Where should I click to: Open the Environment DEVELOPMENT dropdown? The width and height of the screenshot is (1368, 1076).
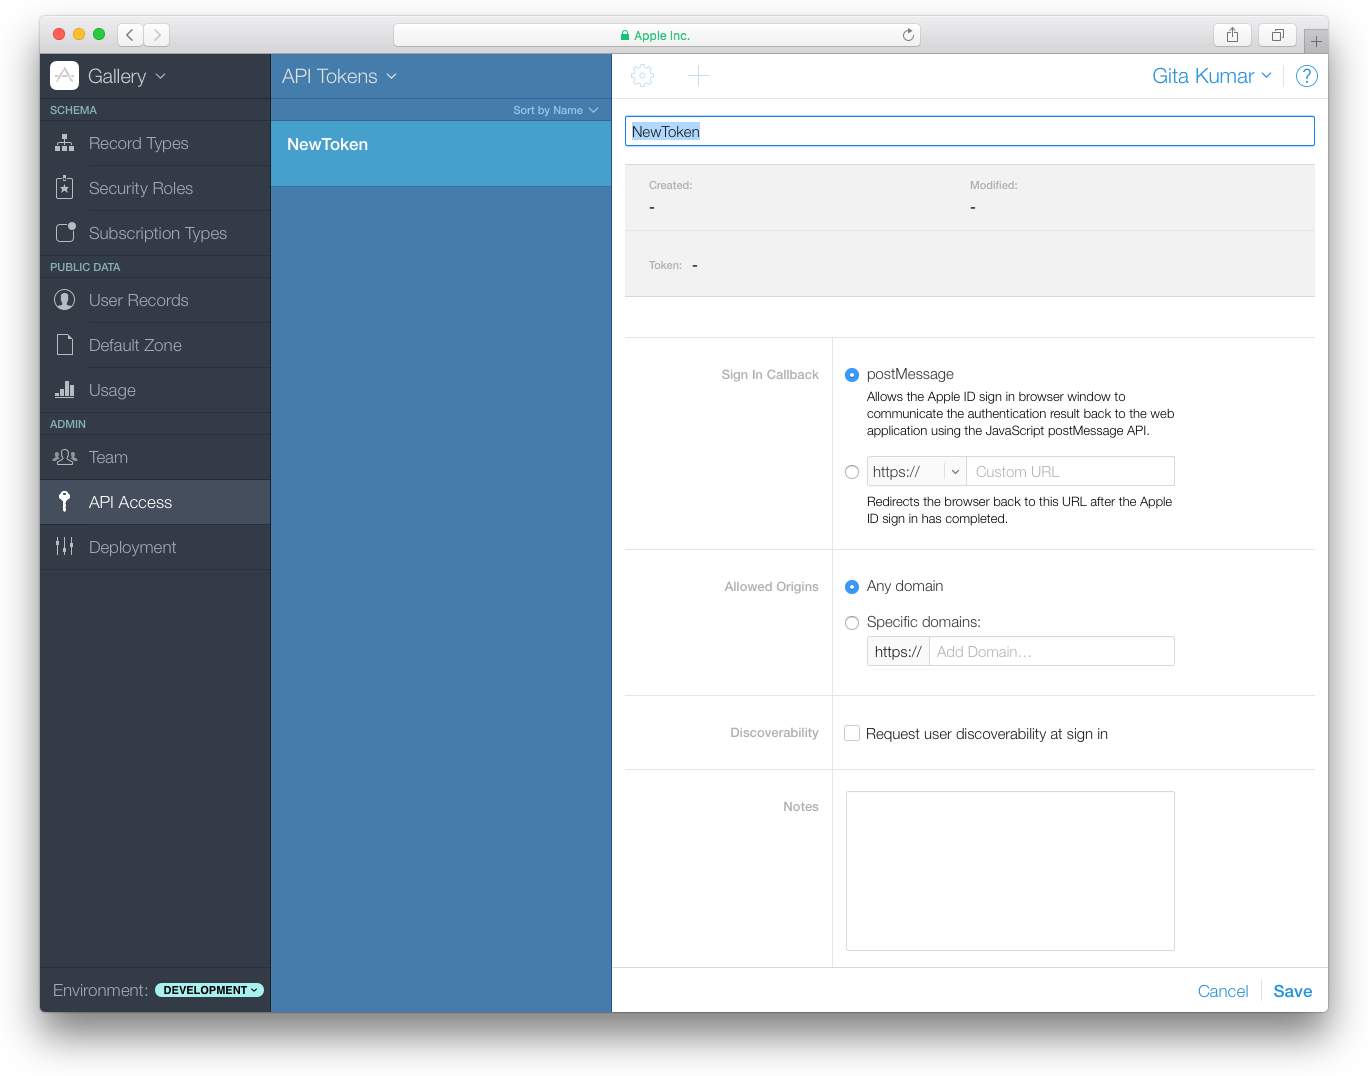pos(209,990)
